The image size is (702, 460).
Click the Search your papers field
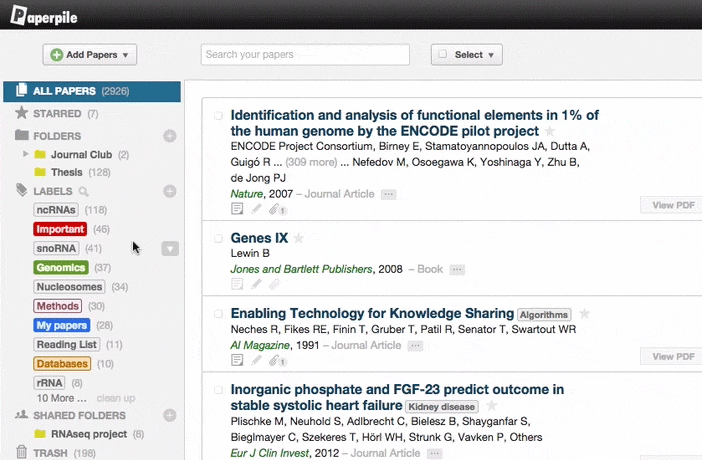[305, 55]
